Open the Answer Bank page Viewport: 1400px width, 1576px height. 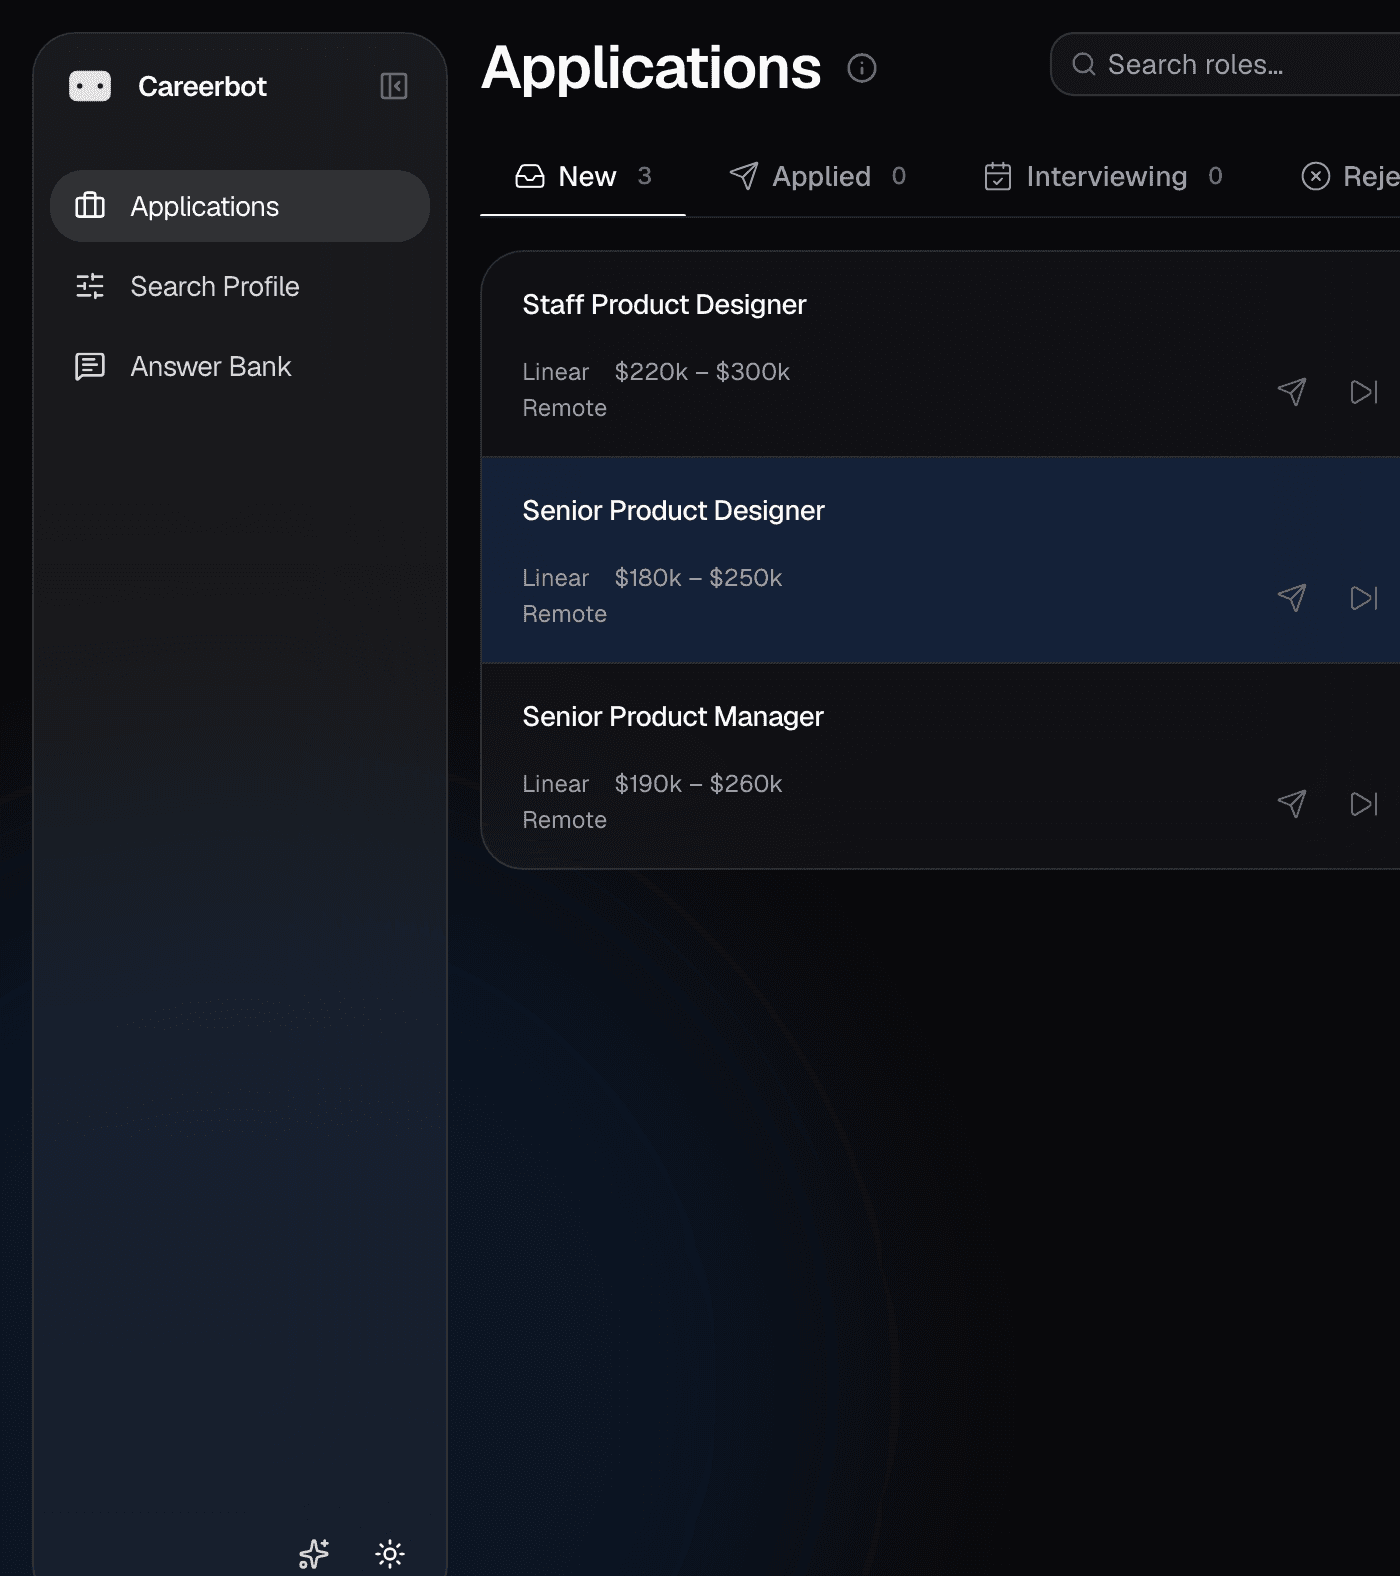240,366
